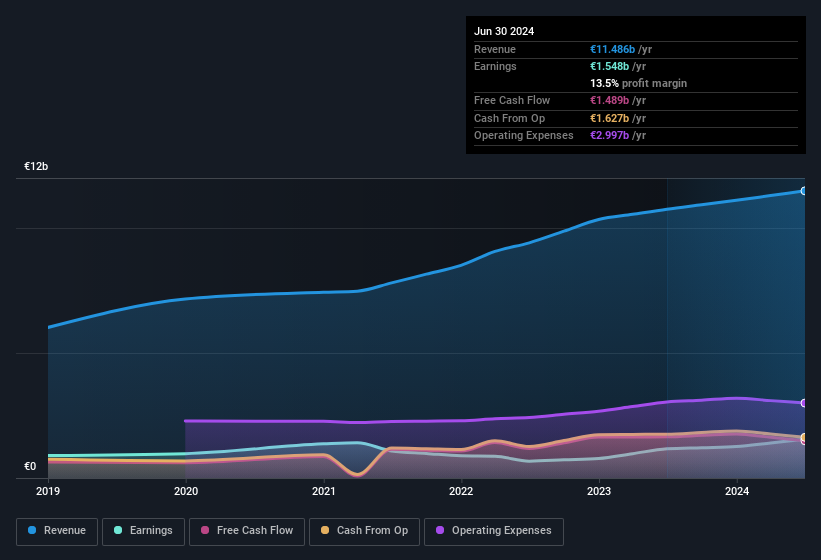The width and height of the screenshot is (821, 560).
Task: Click the 13.5% profit margin text
Action: (x=638, y=83)
